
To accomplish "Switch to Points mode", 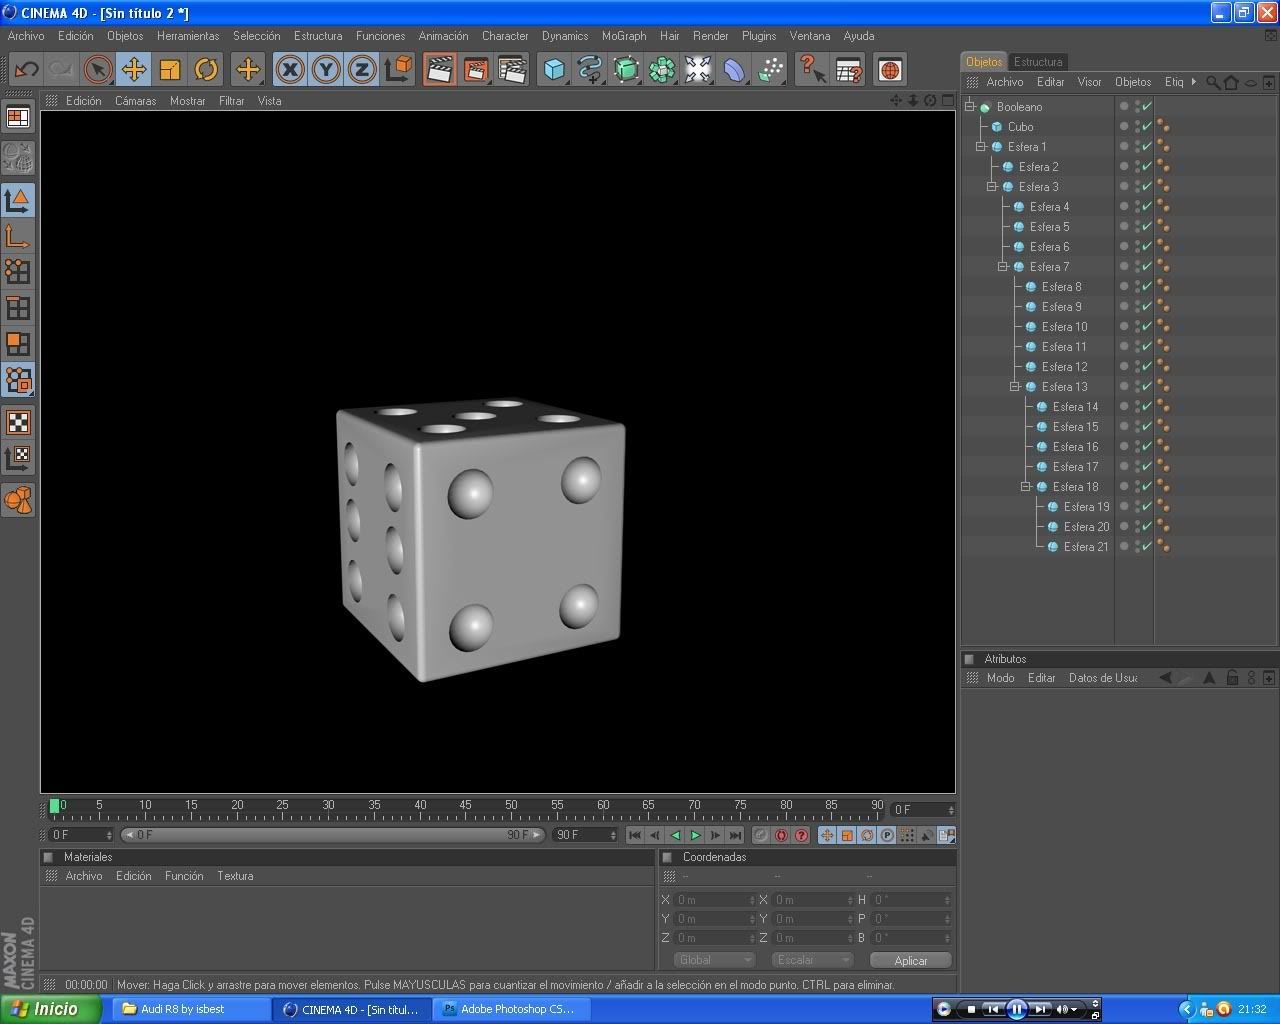I will 18,272.
